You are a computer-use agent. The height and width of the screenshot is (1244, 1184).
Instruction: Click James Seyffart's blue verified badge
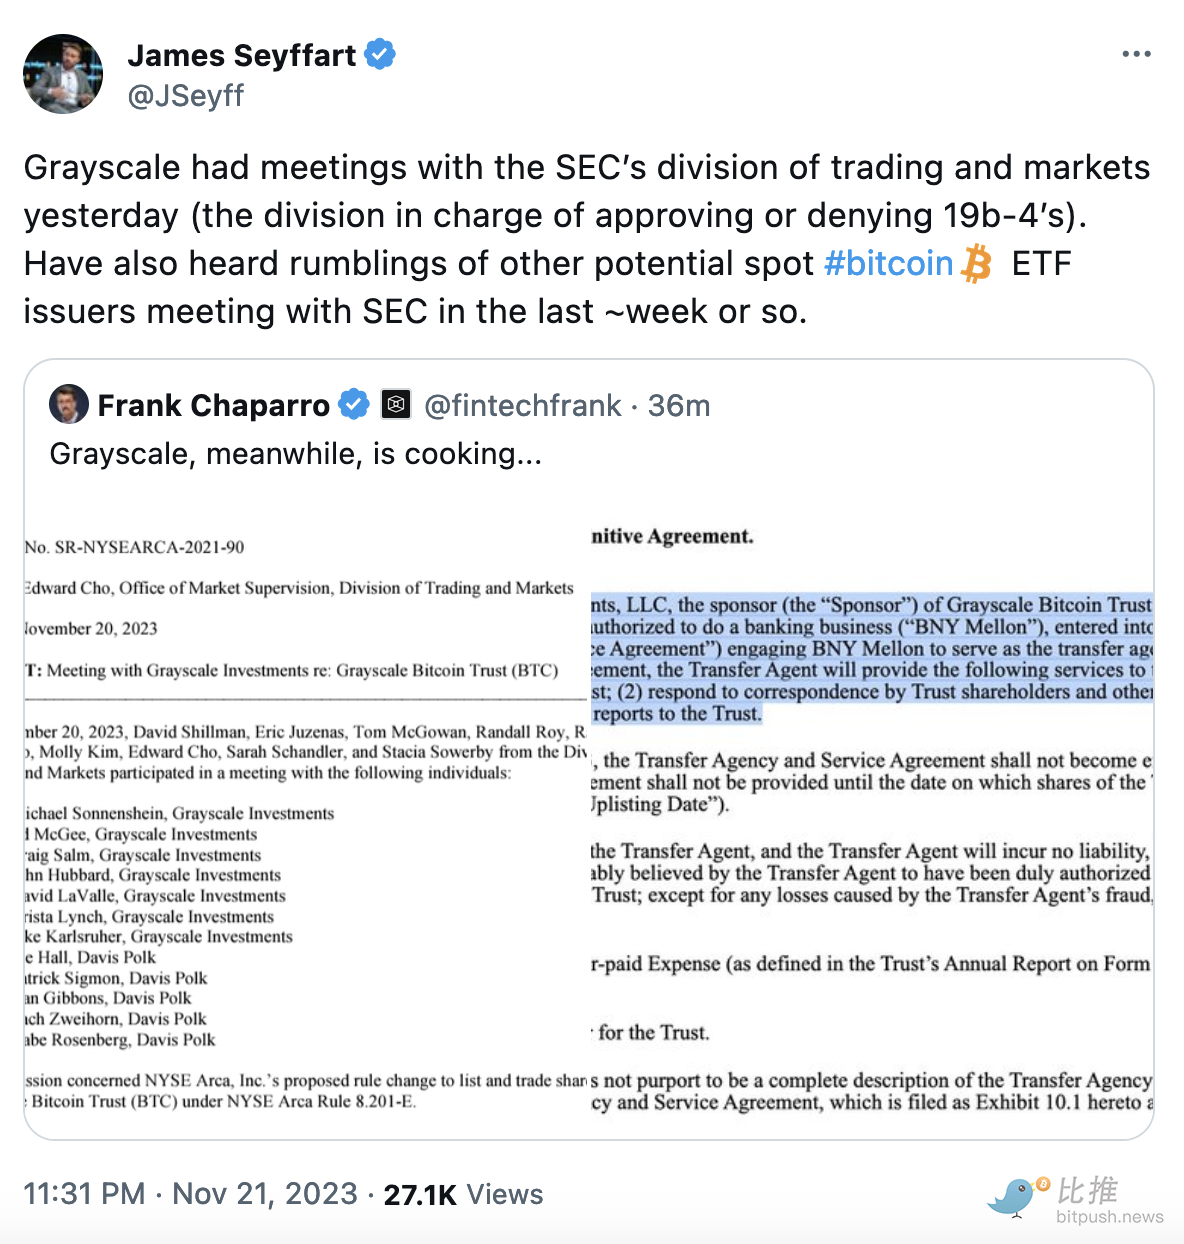pos(380,54)
